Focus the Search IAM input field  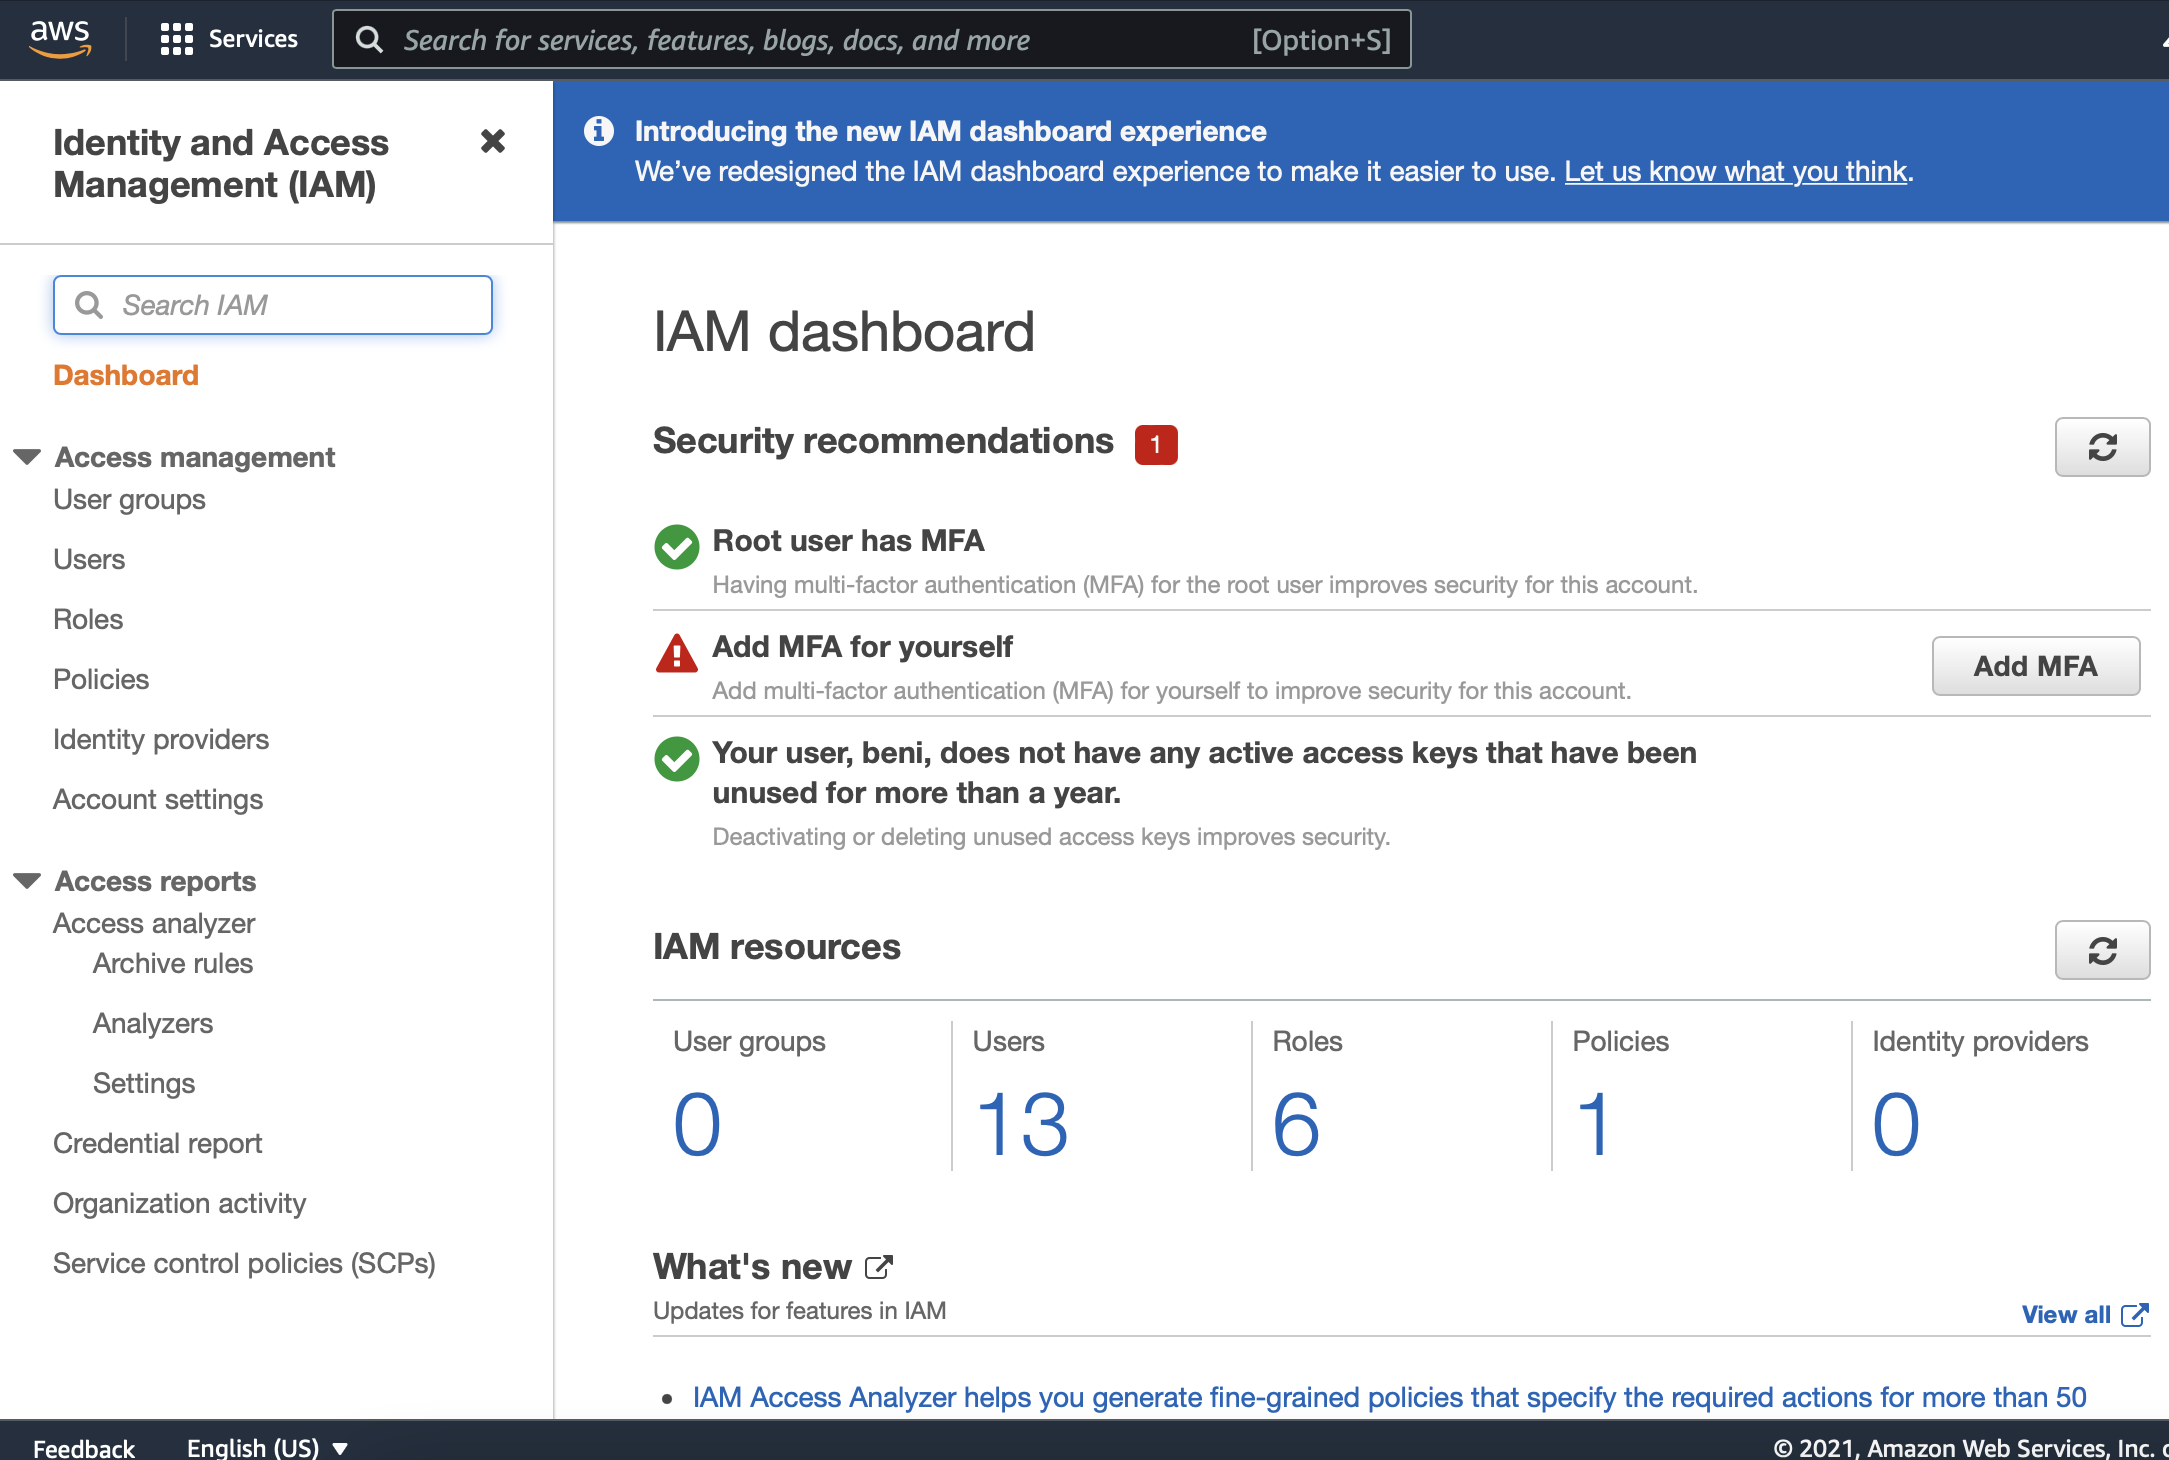273,305
